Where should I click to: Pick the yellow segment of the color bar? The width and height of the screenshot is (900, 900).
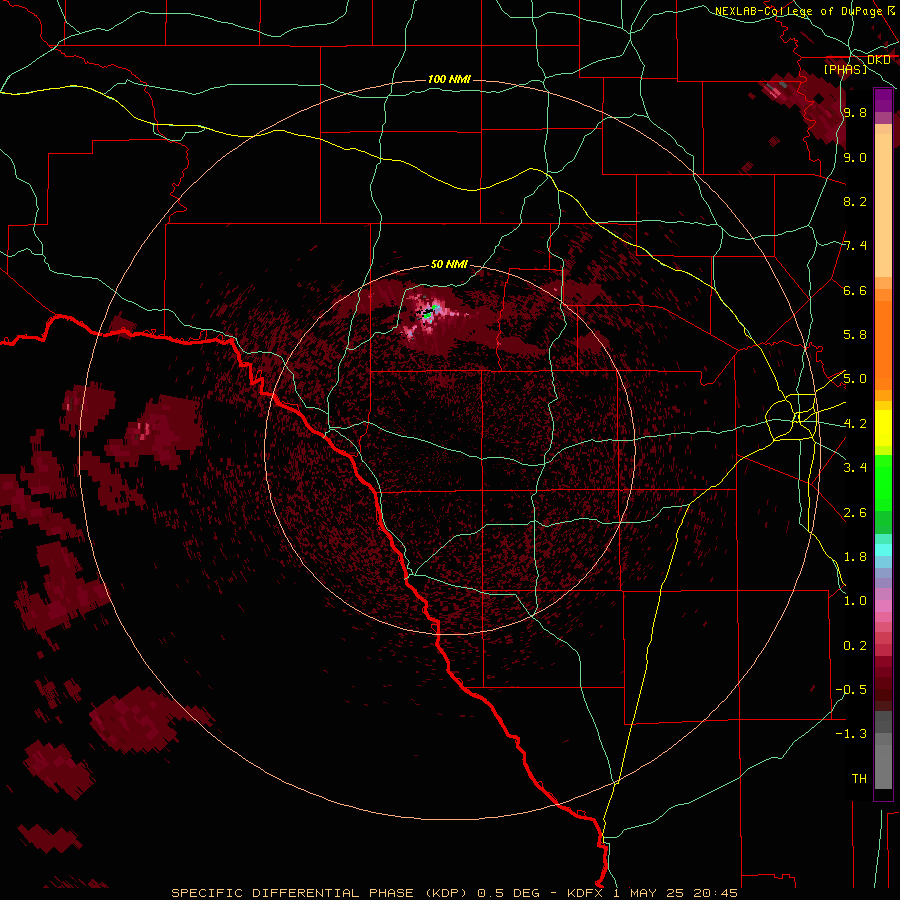[883, 428]
